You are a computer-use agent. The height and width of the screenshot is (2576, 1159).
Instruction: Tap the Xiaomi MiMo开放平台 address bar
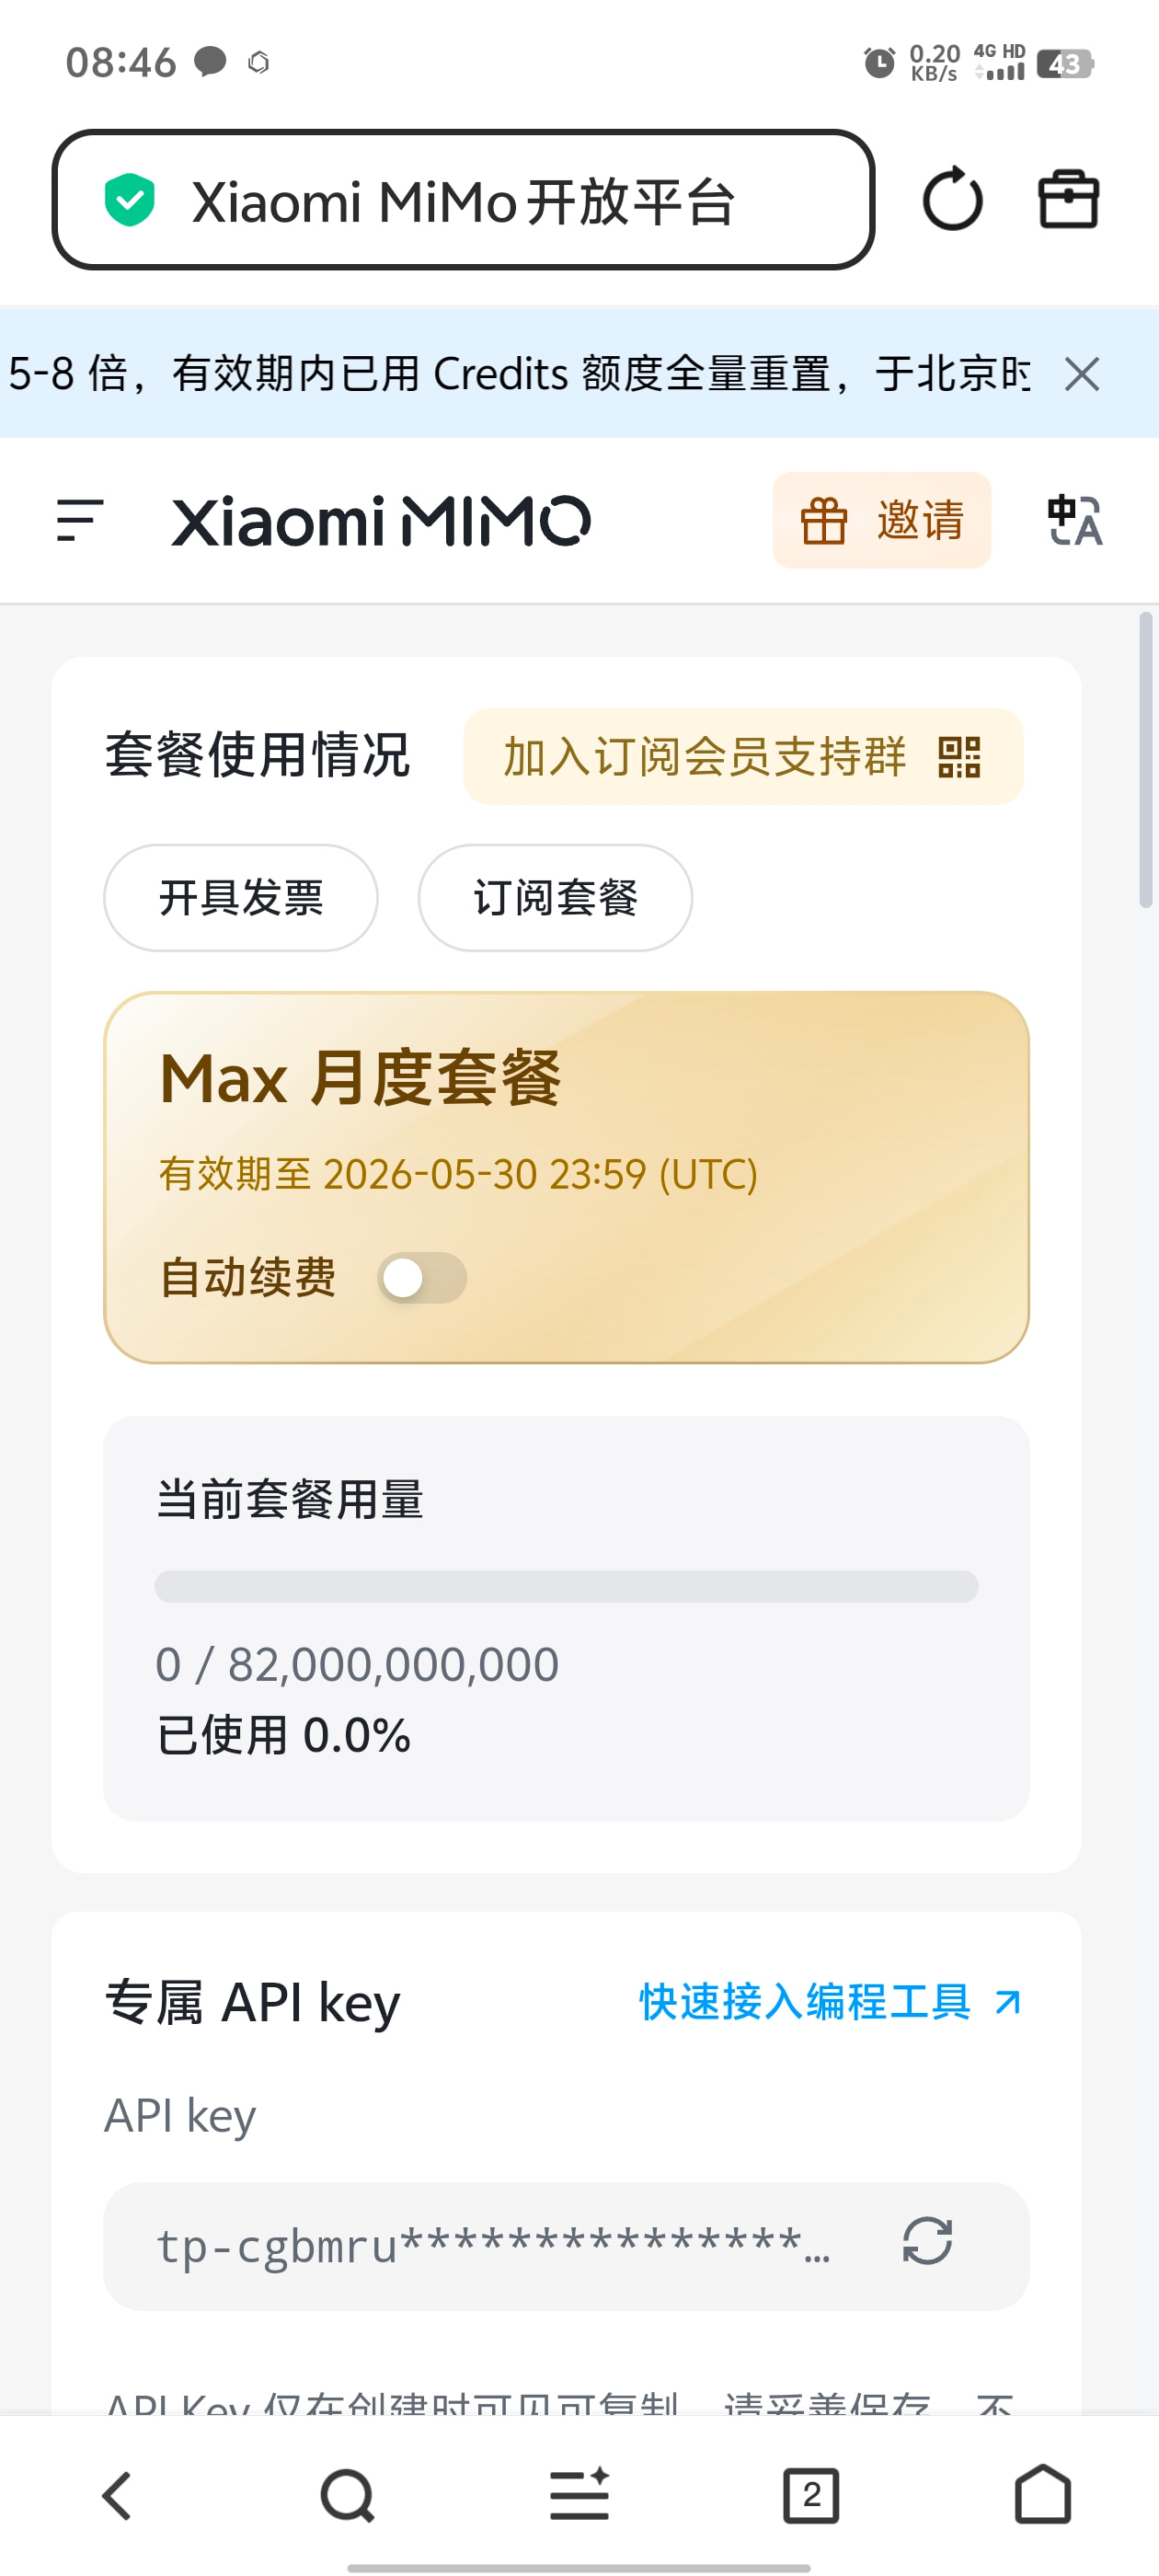(x=463, y=200)
